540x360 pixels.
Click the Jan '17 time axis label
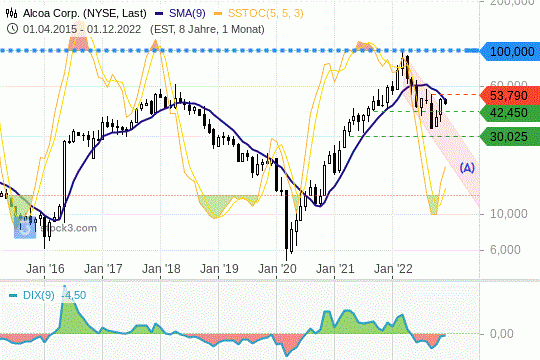[x=103, y=269]
